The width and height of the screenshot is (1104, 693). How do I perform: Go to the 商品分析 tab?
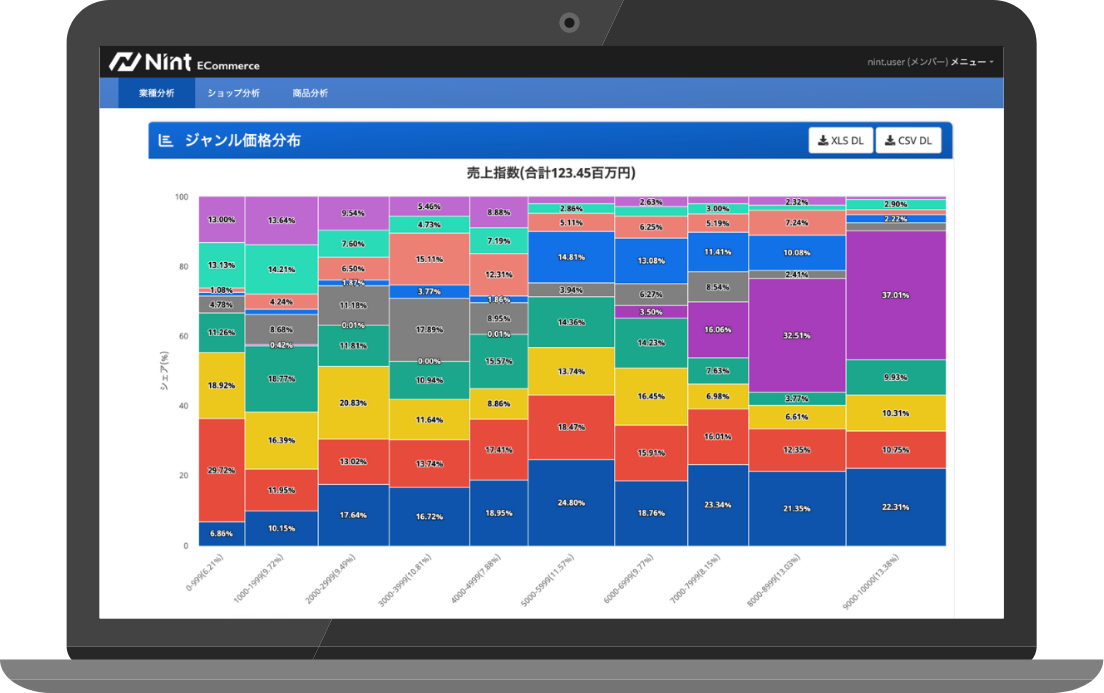point(310,93)
